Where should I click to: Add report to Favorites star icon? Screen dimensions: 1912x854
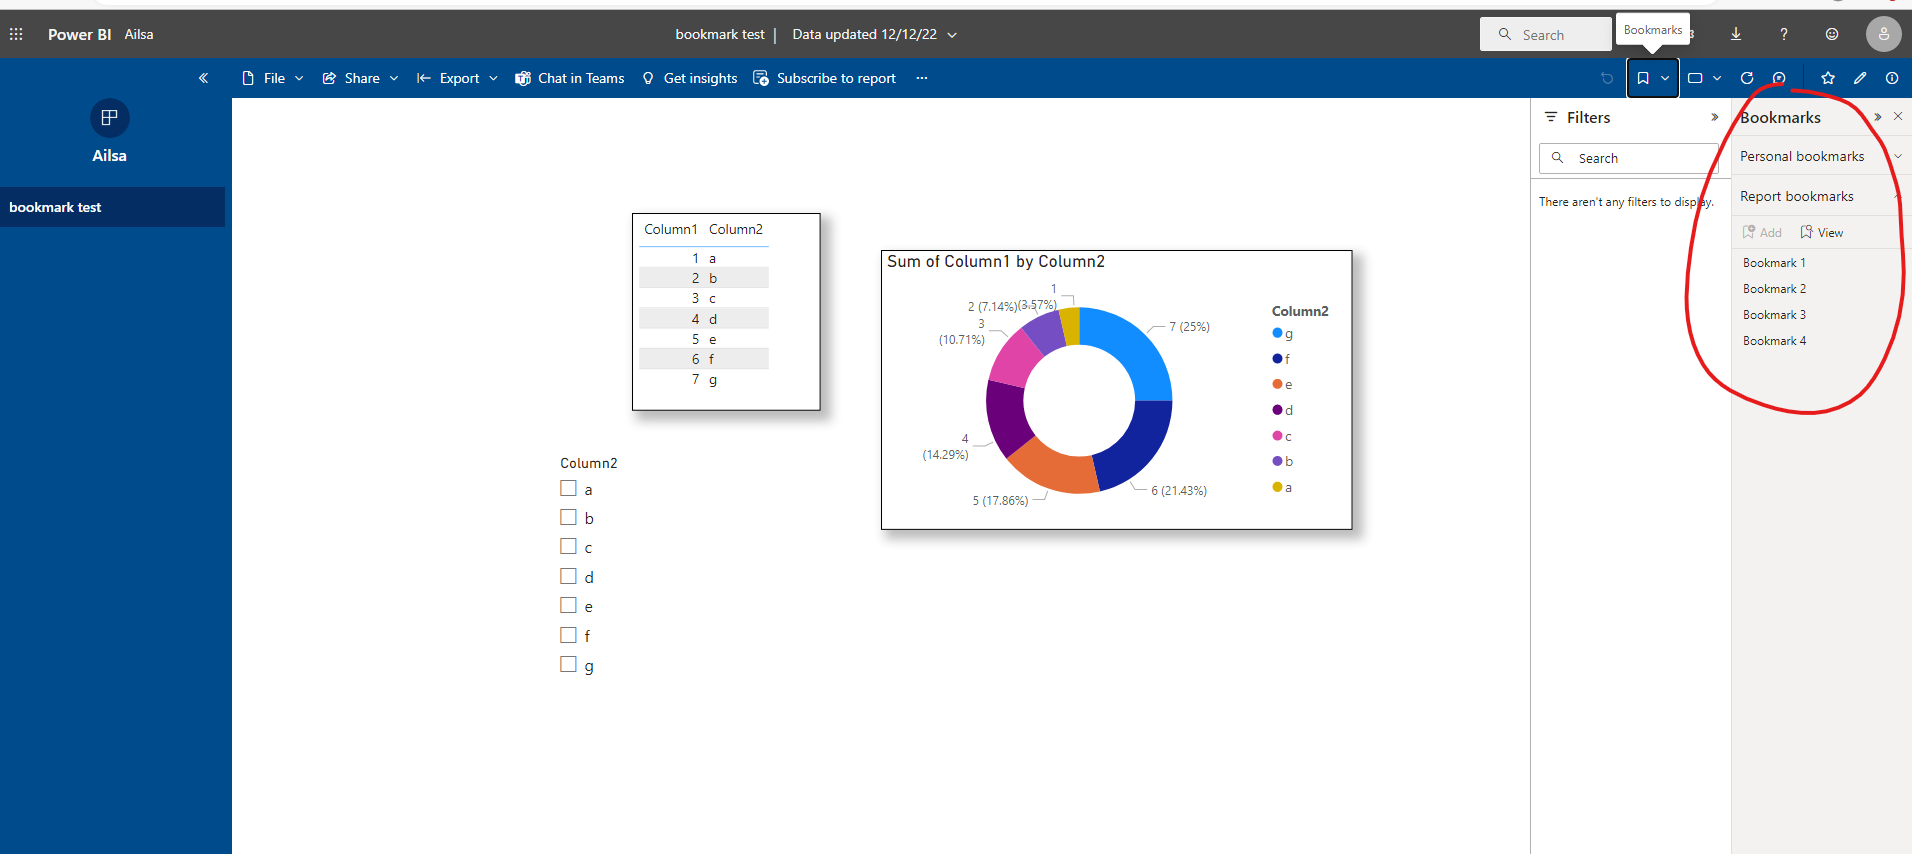(1828, 78)
